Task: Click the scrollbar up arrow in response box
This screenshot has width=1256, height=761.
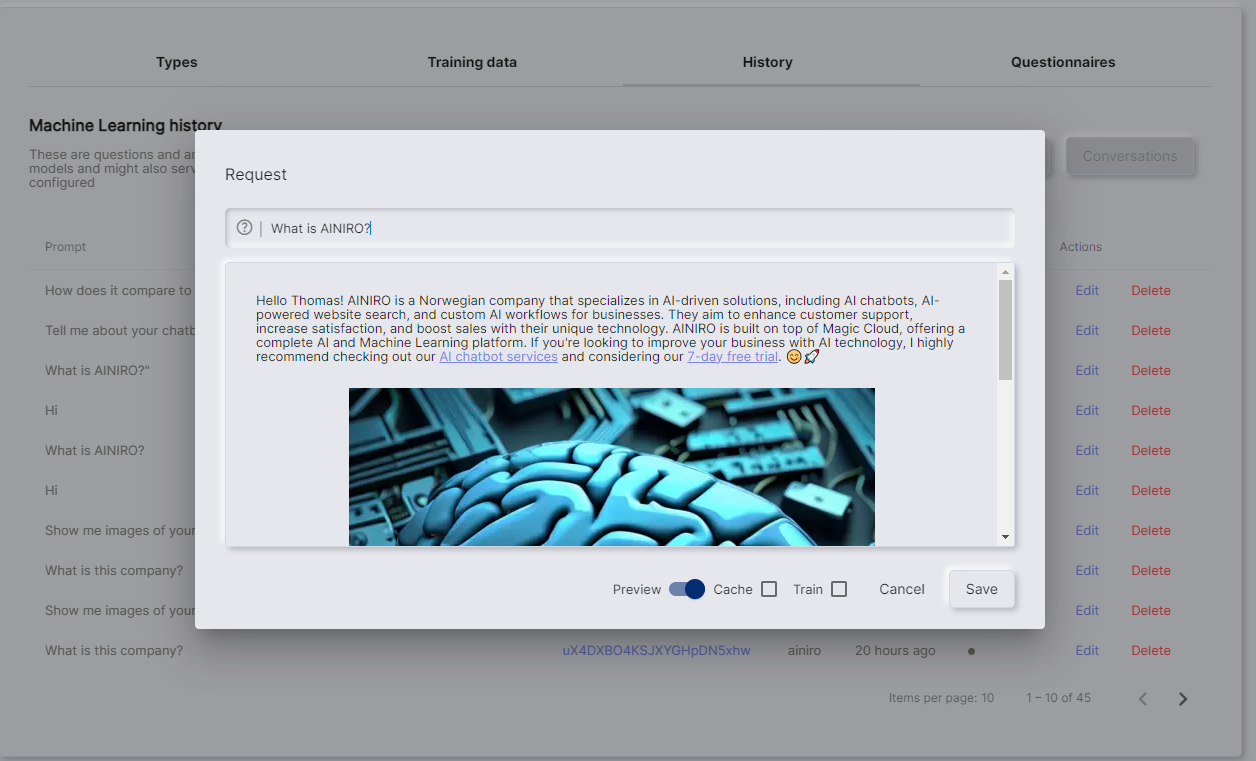Action: coord(1005,272)
